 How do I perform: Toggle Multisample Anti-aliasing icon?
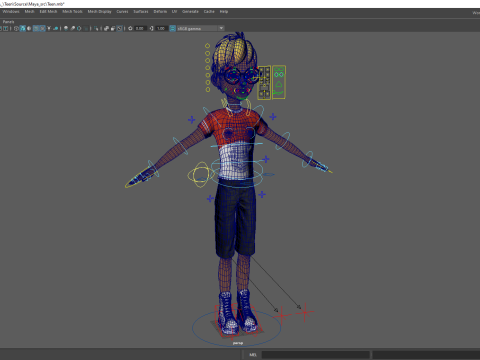pyautogui.click(x=79, y=28)
